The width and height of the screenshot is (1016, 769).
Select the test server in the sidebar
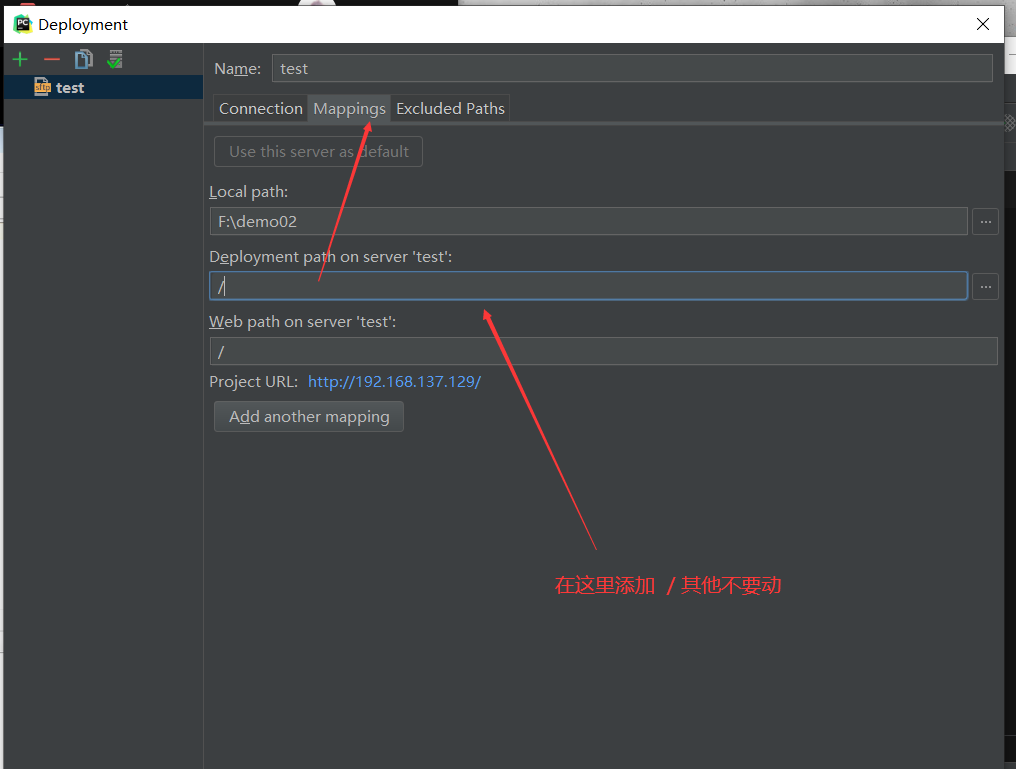[x=70, y=87]
